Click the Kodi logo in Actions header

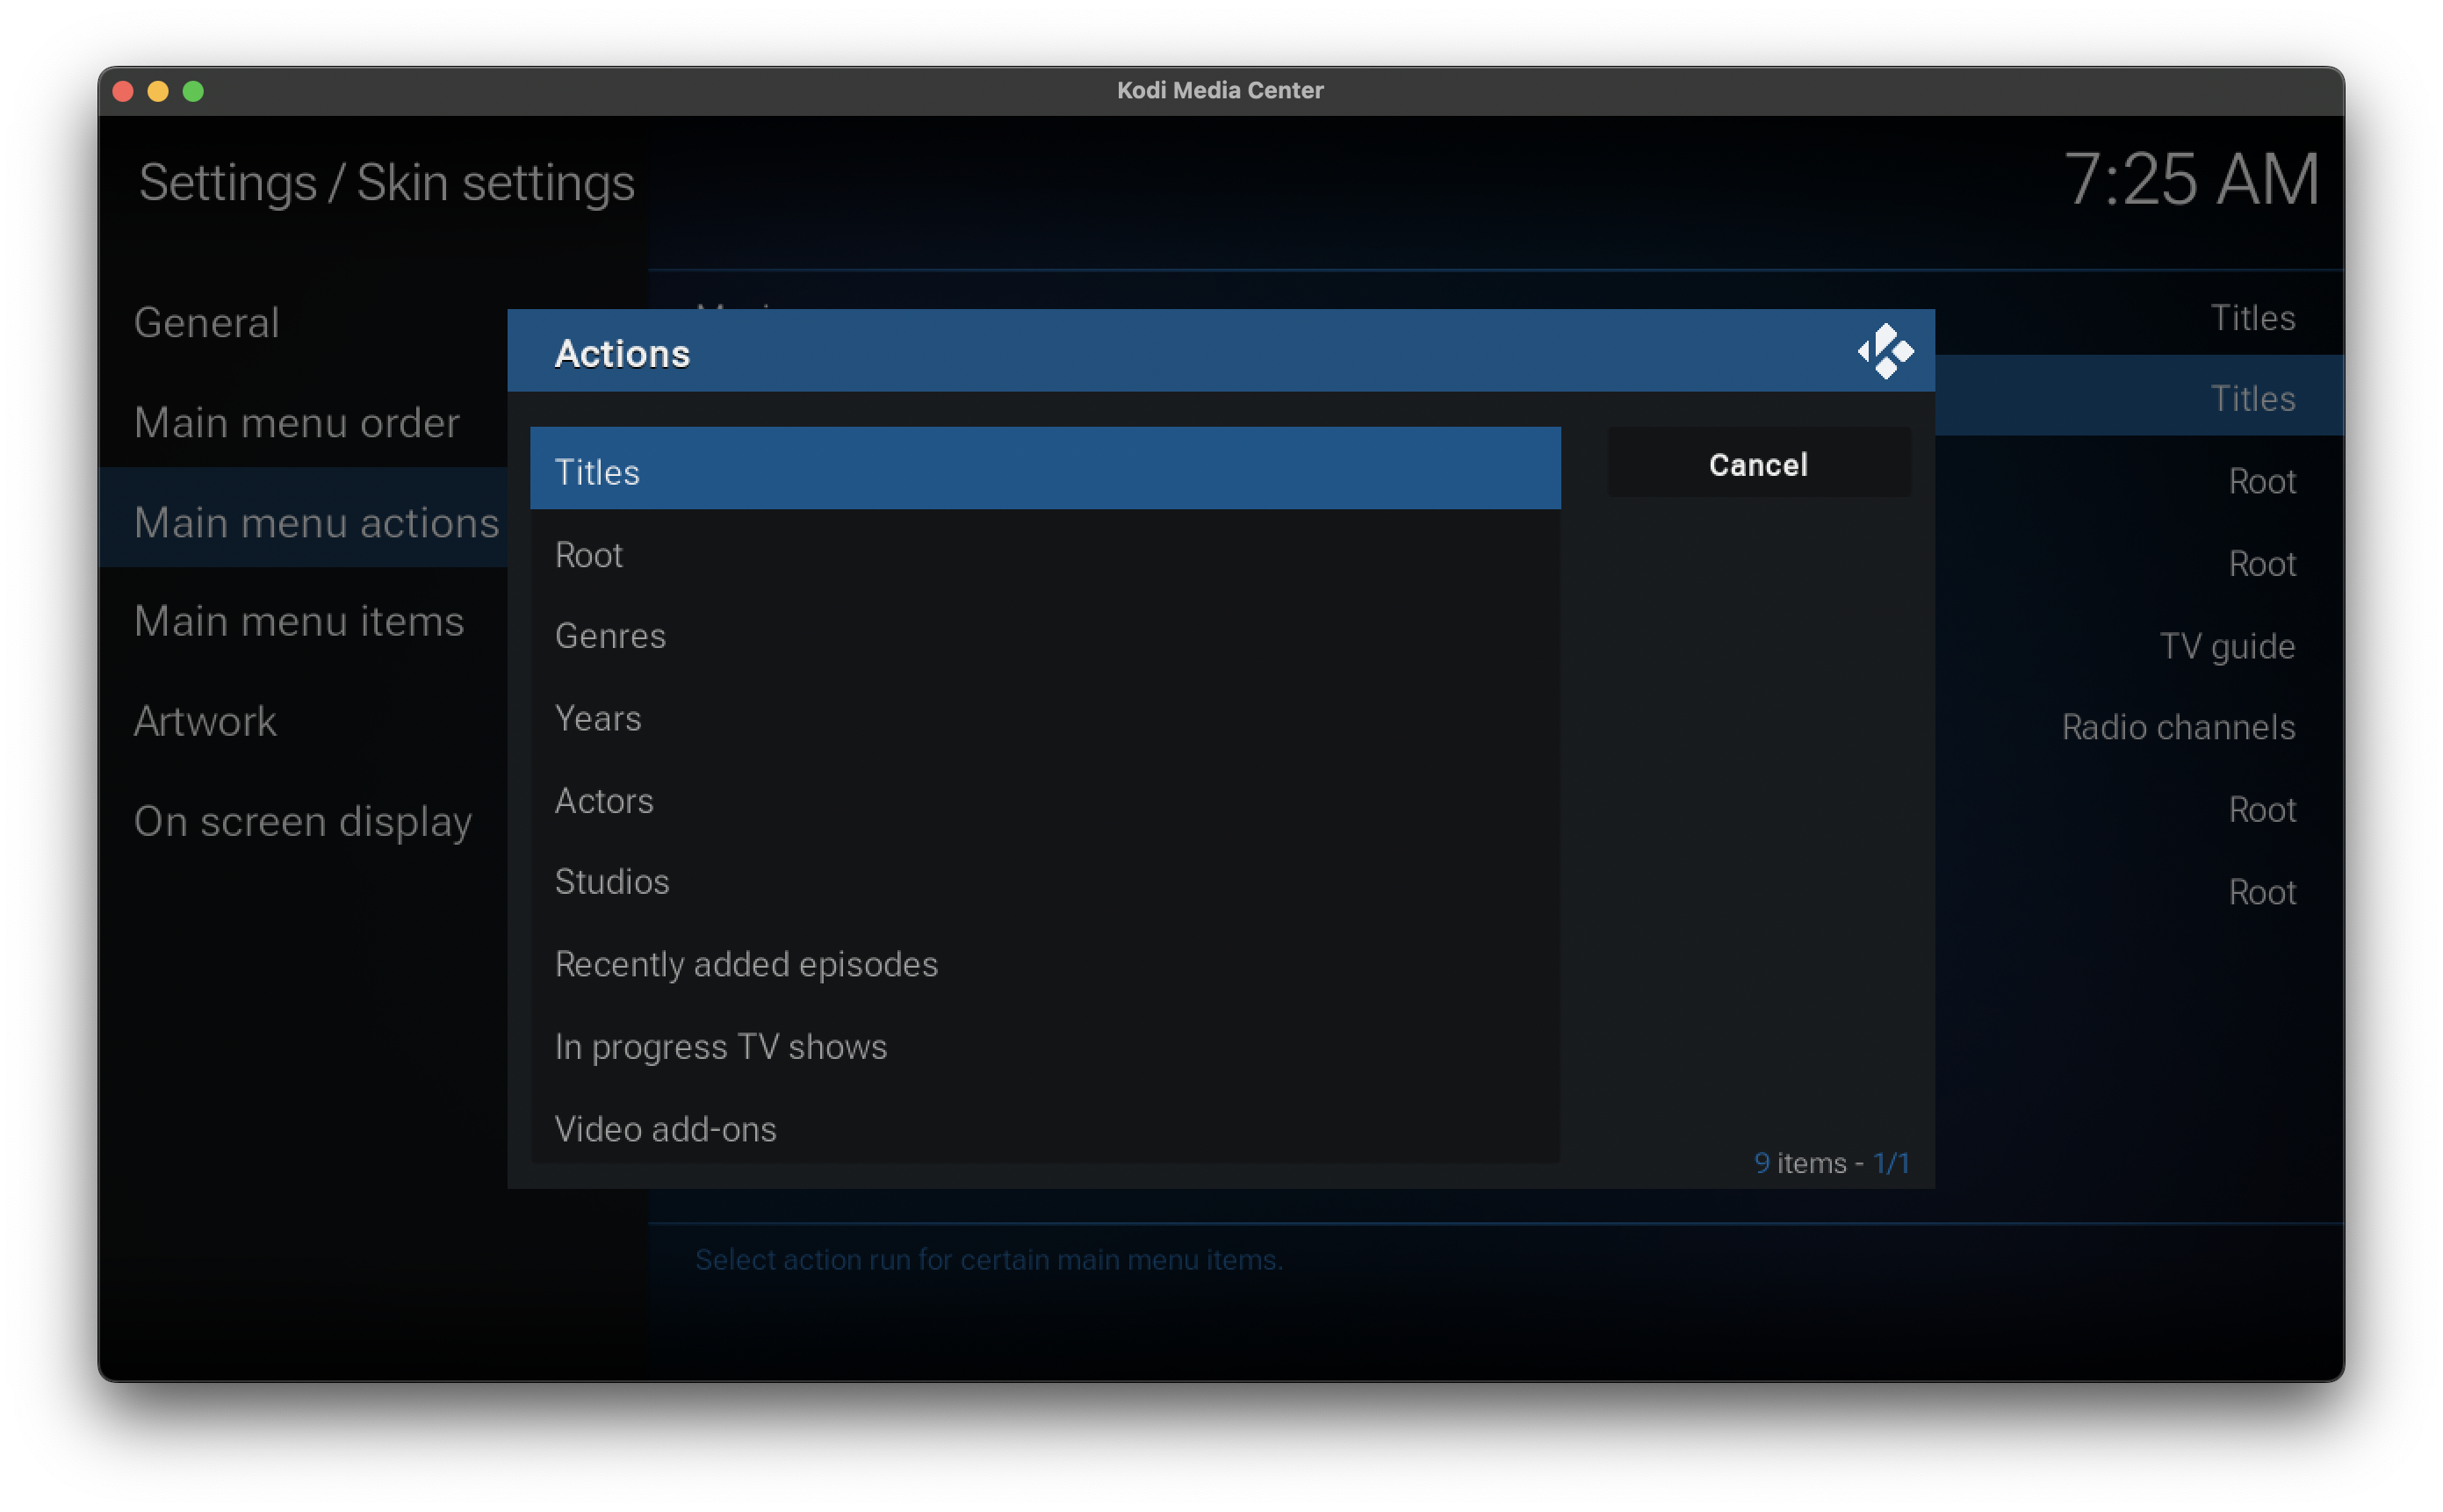click(1885, 351)
